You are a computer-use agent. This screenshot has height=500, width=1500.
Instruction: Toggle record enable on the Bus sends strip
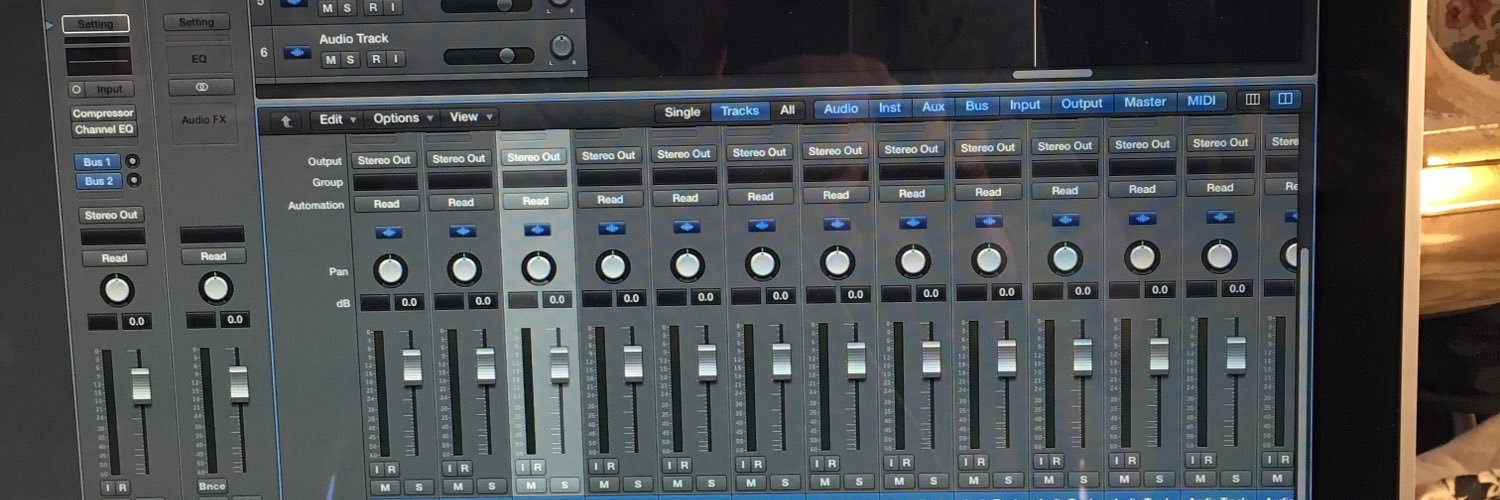tap(122, 488)
